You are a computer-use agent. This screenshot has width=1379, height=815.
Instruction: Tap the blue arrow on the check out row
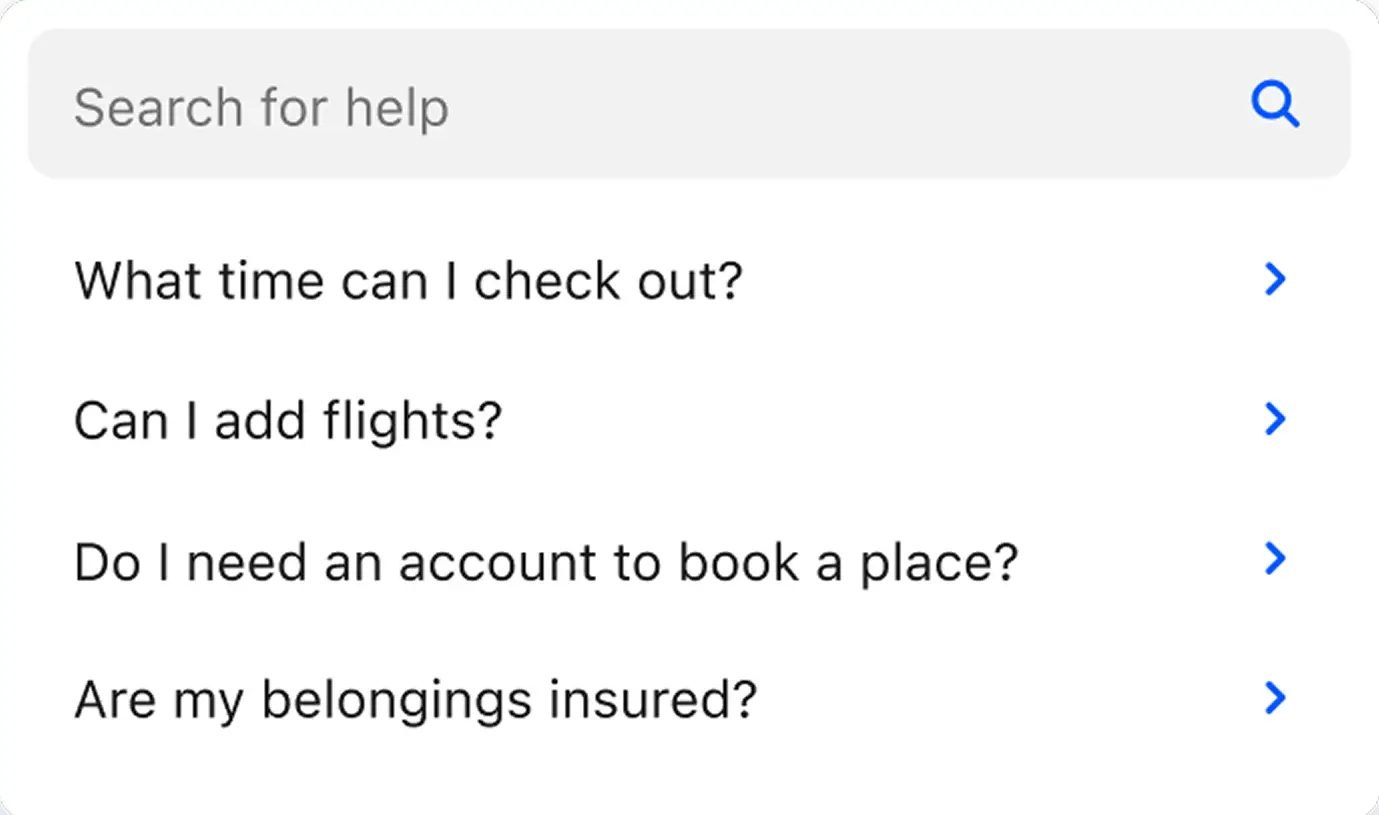1275,280
